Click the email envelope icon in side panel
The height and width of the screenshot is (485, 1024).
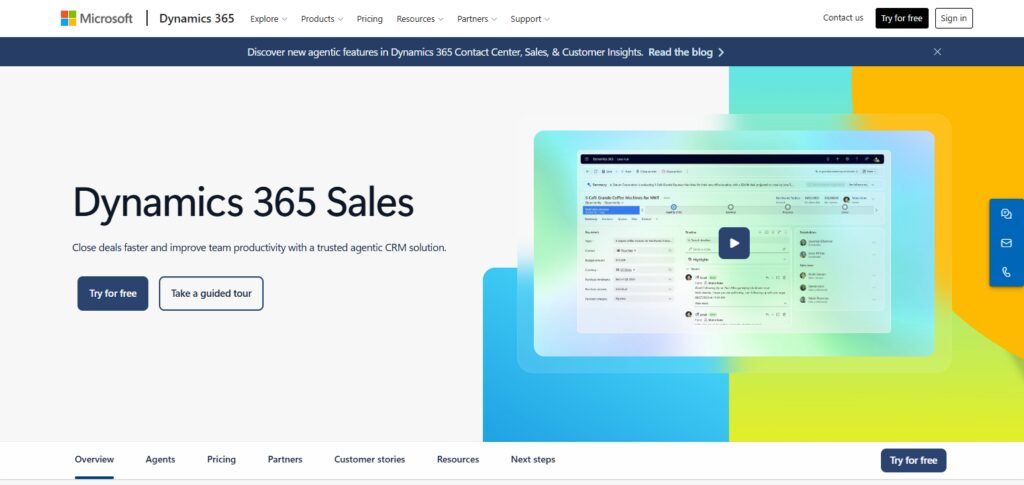(1006, 243)
